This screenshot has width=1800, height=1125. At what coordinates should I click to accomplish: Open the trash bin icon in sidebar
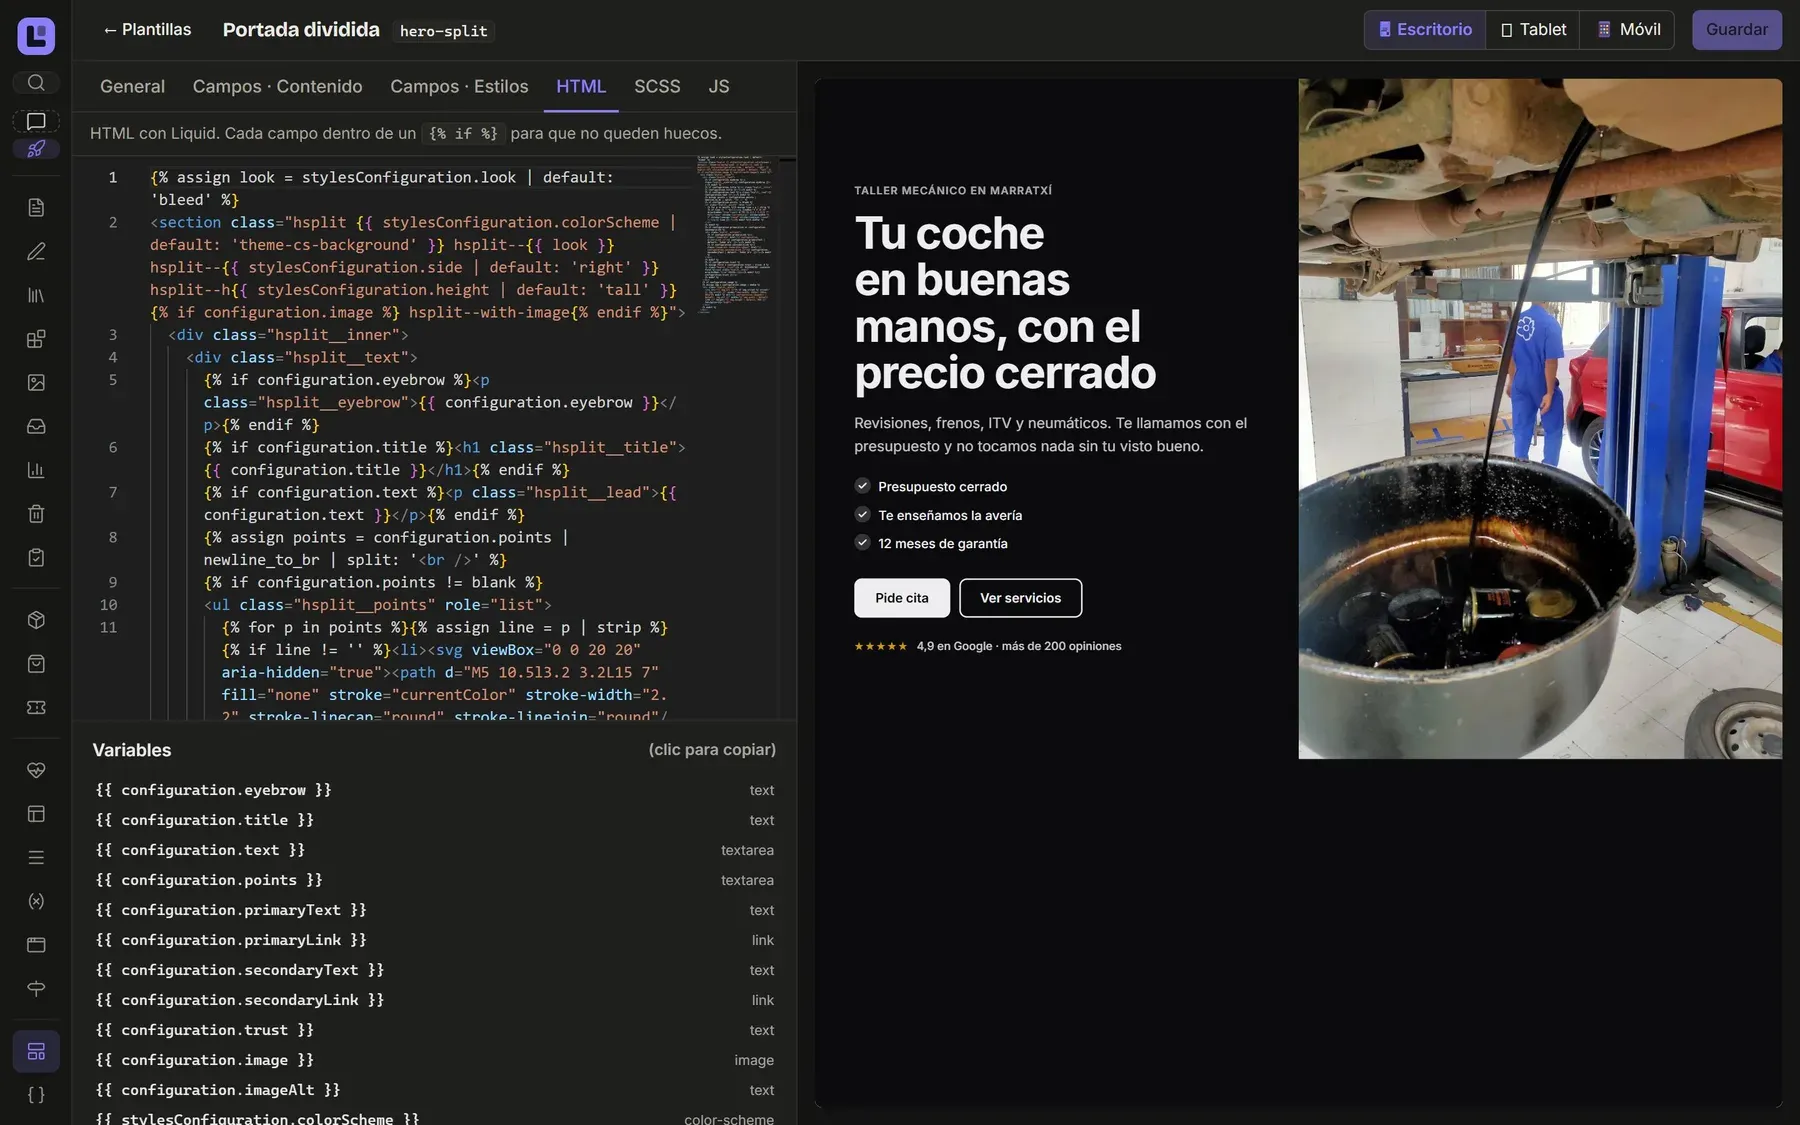click(36, 514)
